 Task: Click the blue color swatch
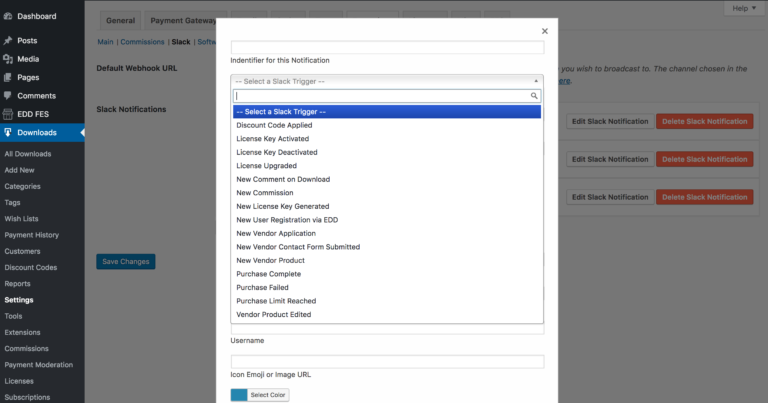tap(239, 395)
